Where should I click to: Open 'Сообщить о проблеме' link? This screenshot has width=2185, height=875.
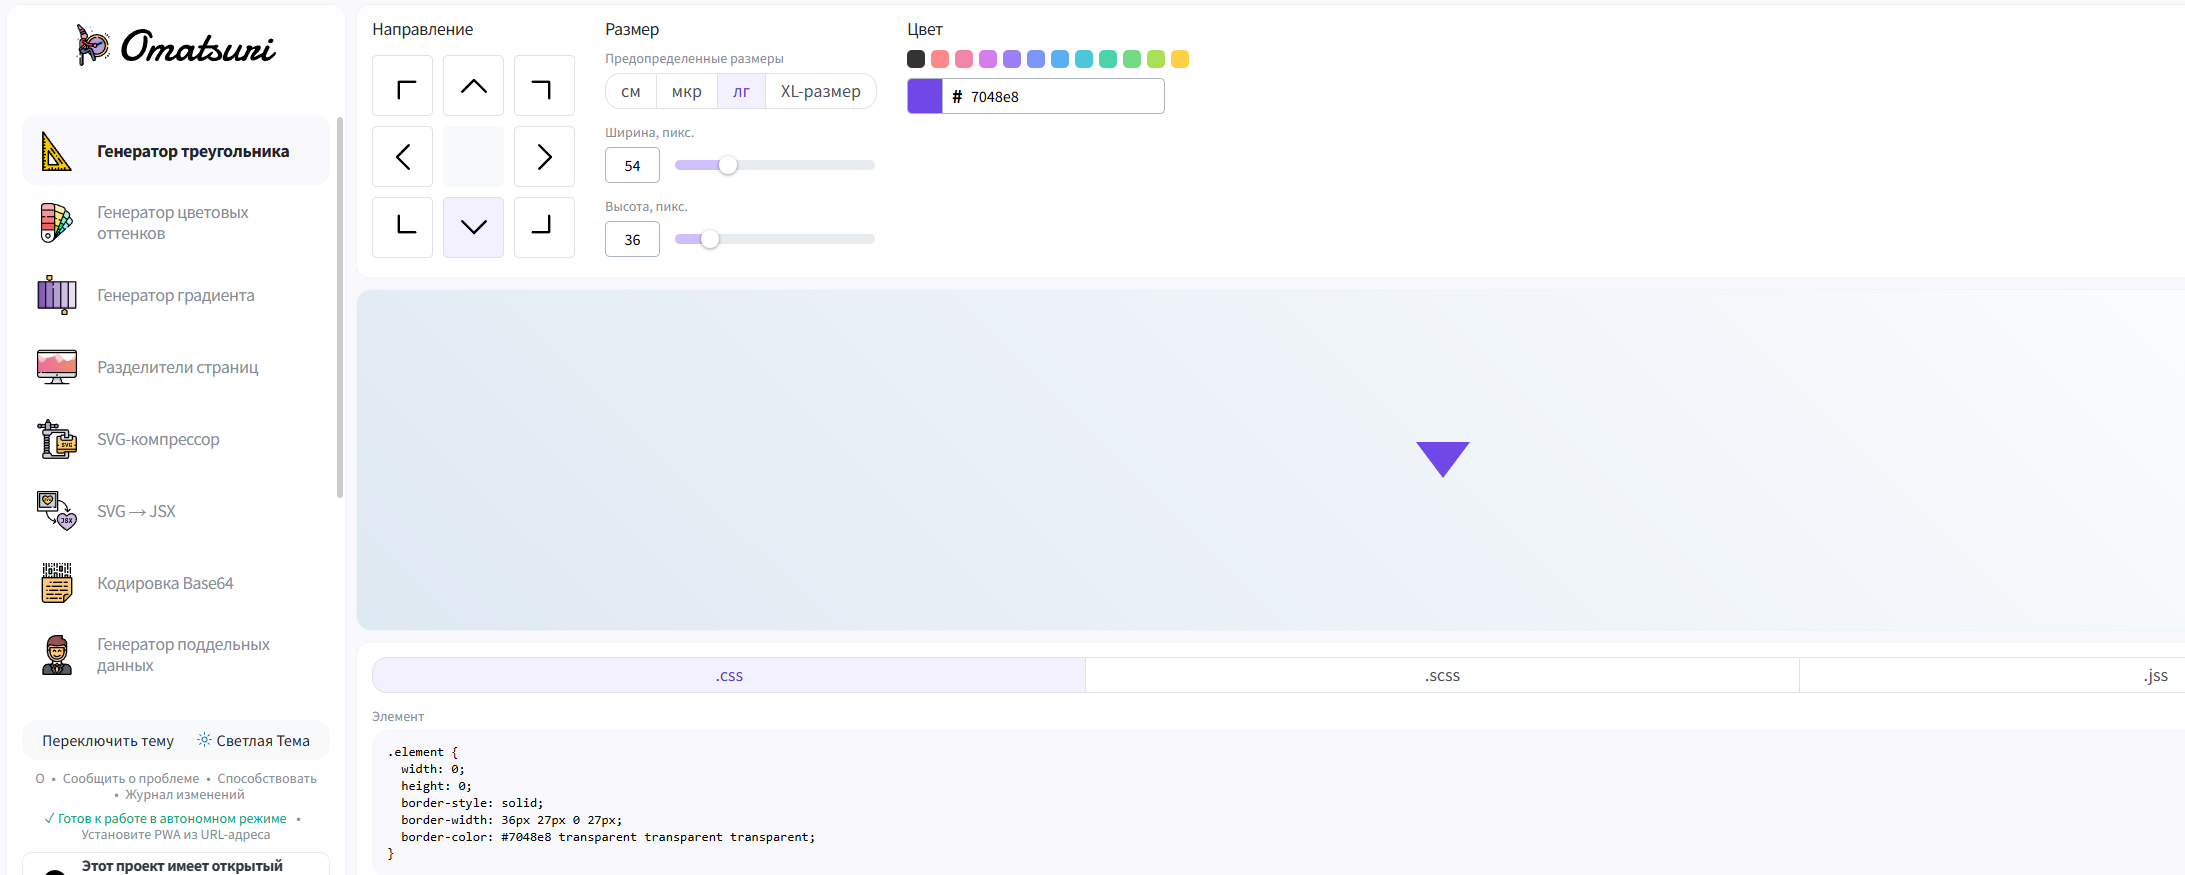pos(131,779)
